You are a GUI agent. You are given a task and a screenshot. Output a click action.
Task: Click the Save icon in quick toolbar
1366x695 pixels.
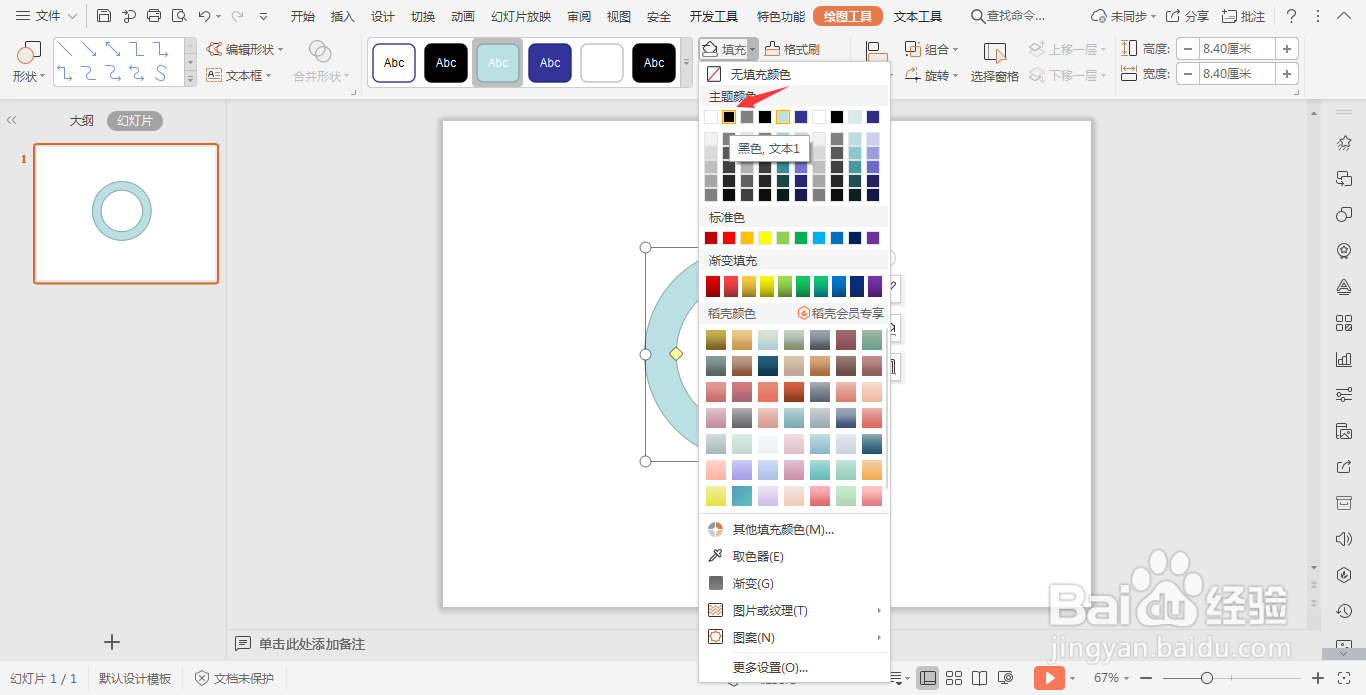[x=104, y=16]
